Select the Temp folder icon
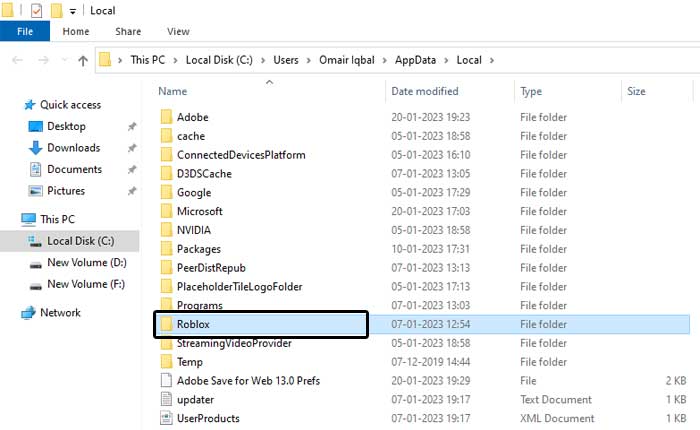Image resolution: width=700 pixels, height=430 pixels. (166, 362)
